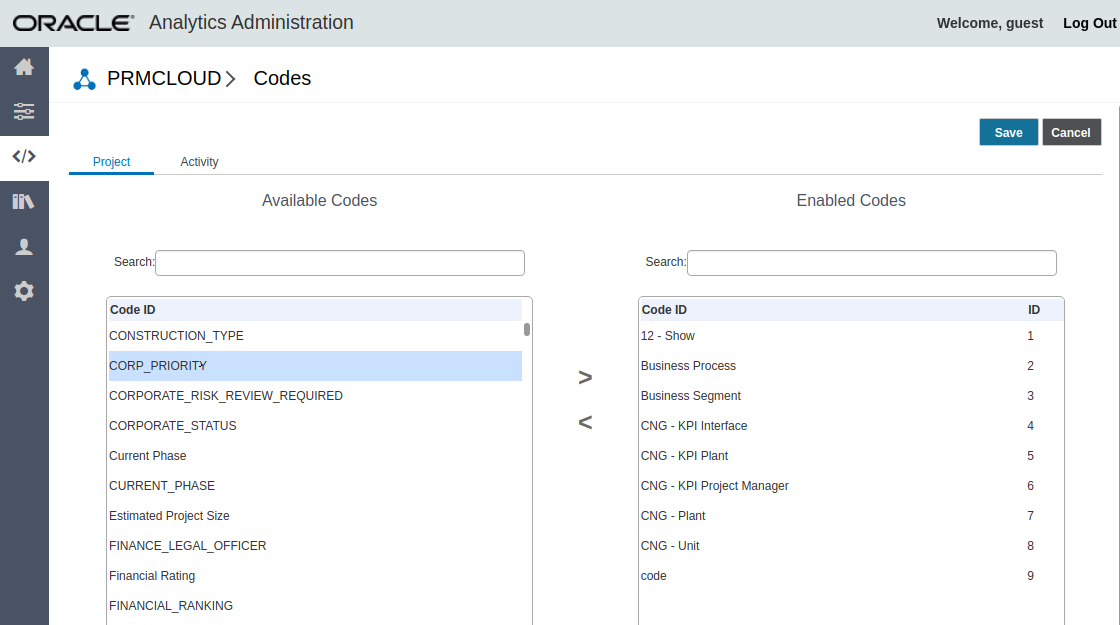Click the Enabled Codes search field

[872, 262]
